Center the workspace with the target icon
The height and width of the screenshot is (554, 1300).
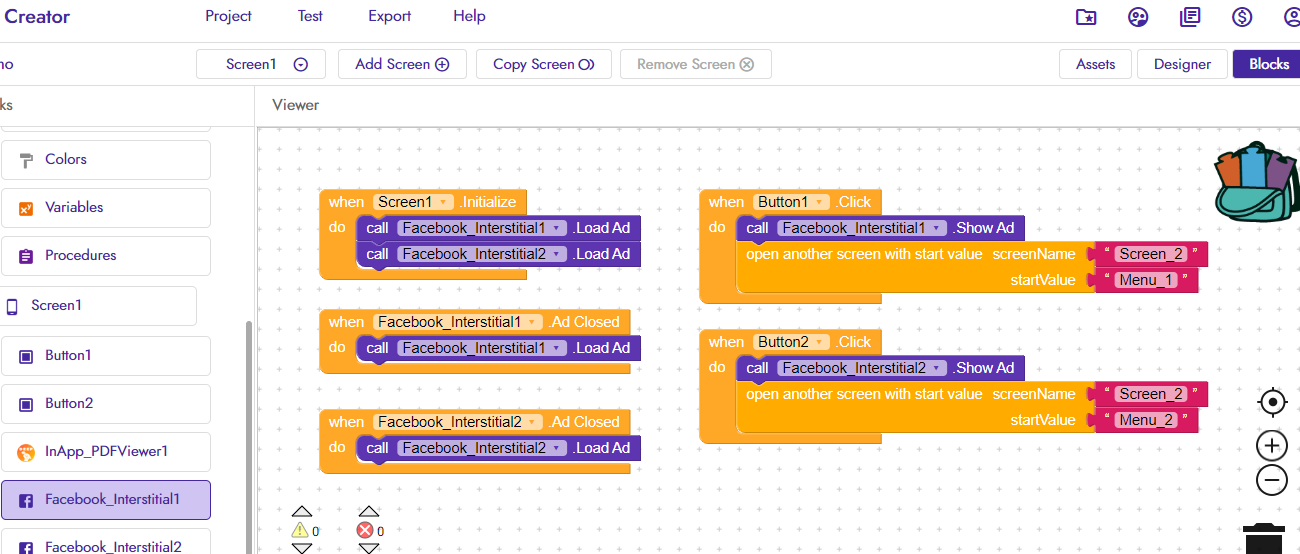coord(1272,402)
